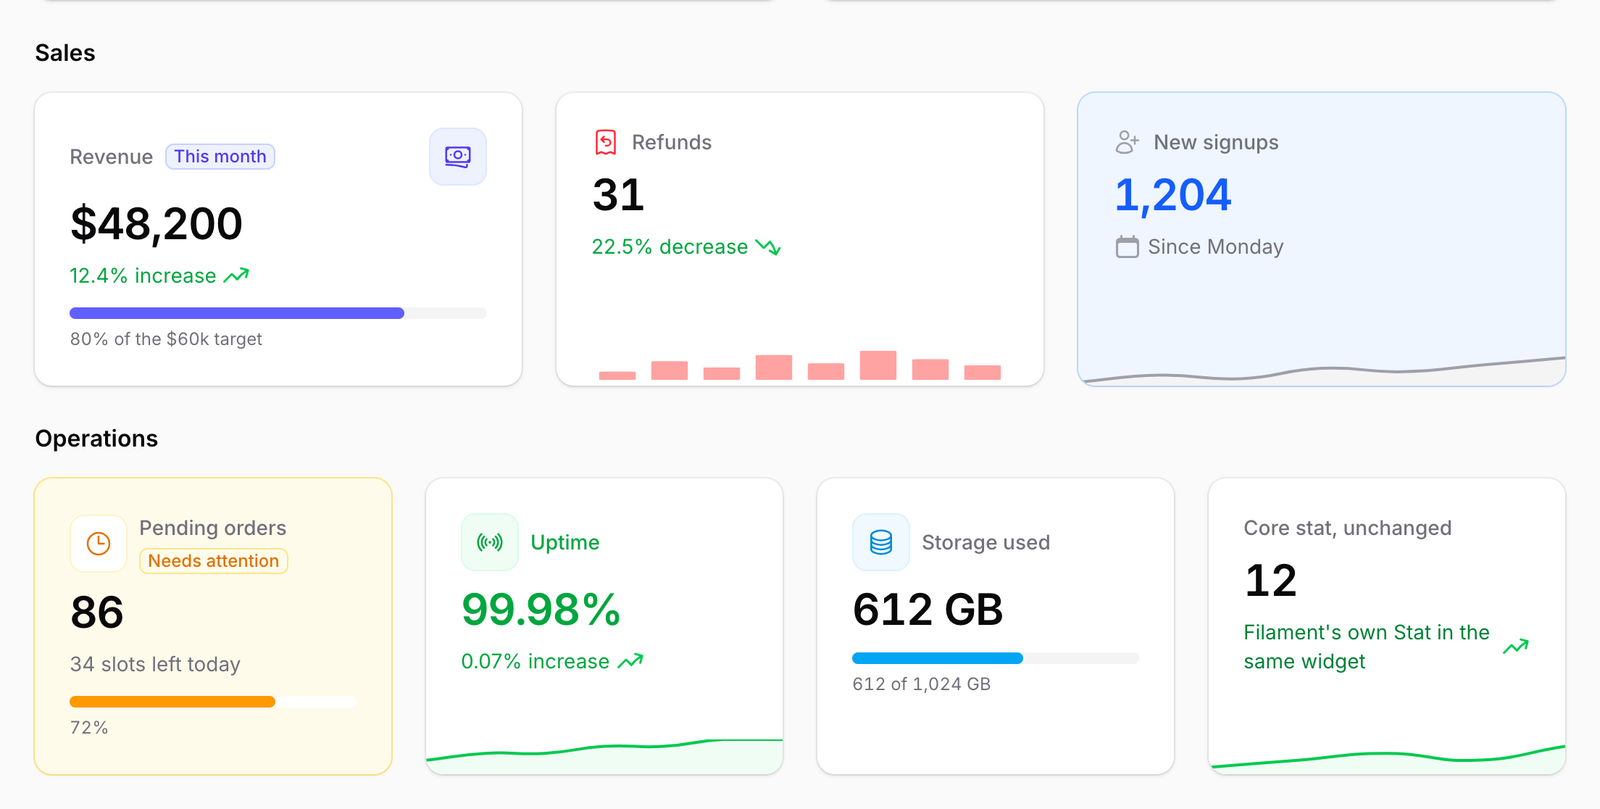The image size is (1600, 809).
Task: Click the trend-down arrow after 22.5% decrease
Action: (x=768, y=247)
